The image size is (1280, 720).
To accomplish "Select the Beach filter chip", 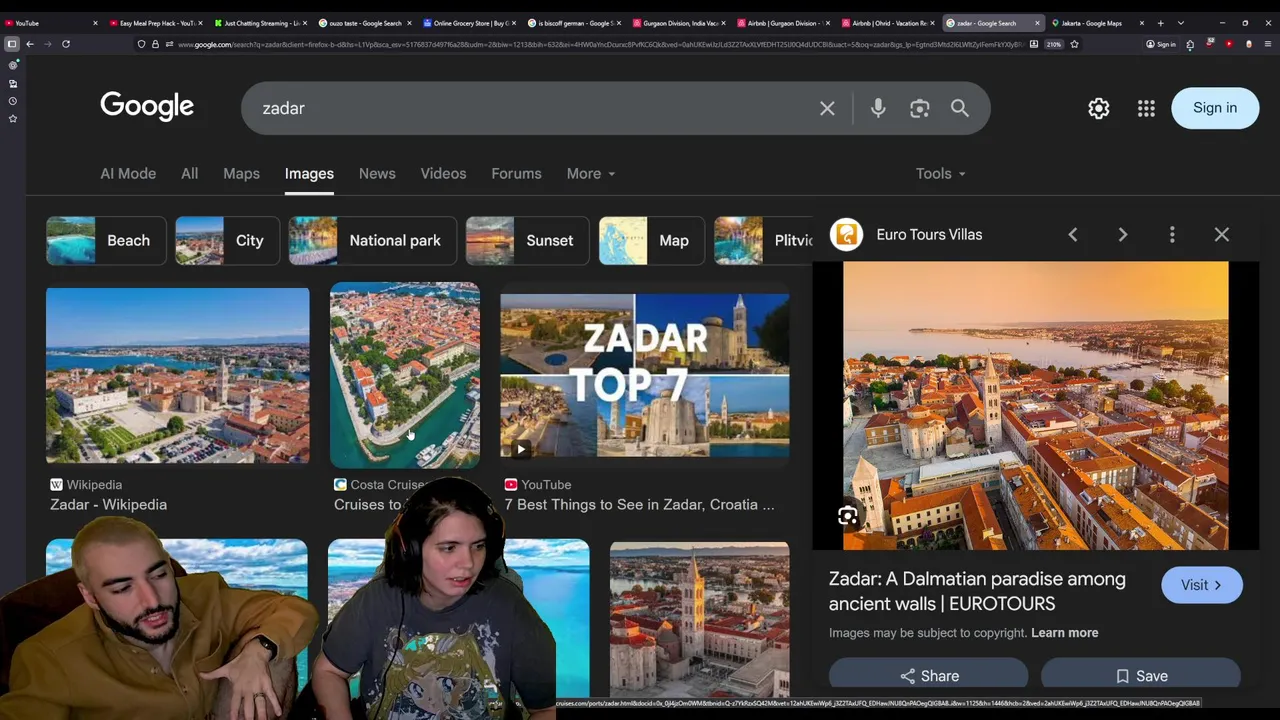I will point(106,241).
